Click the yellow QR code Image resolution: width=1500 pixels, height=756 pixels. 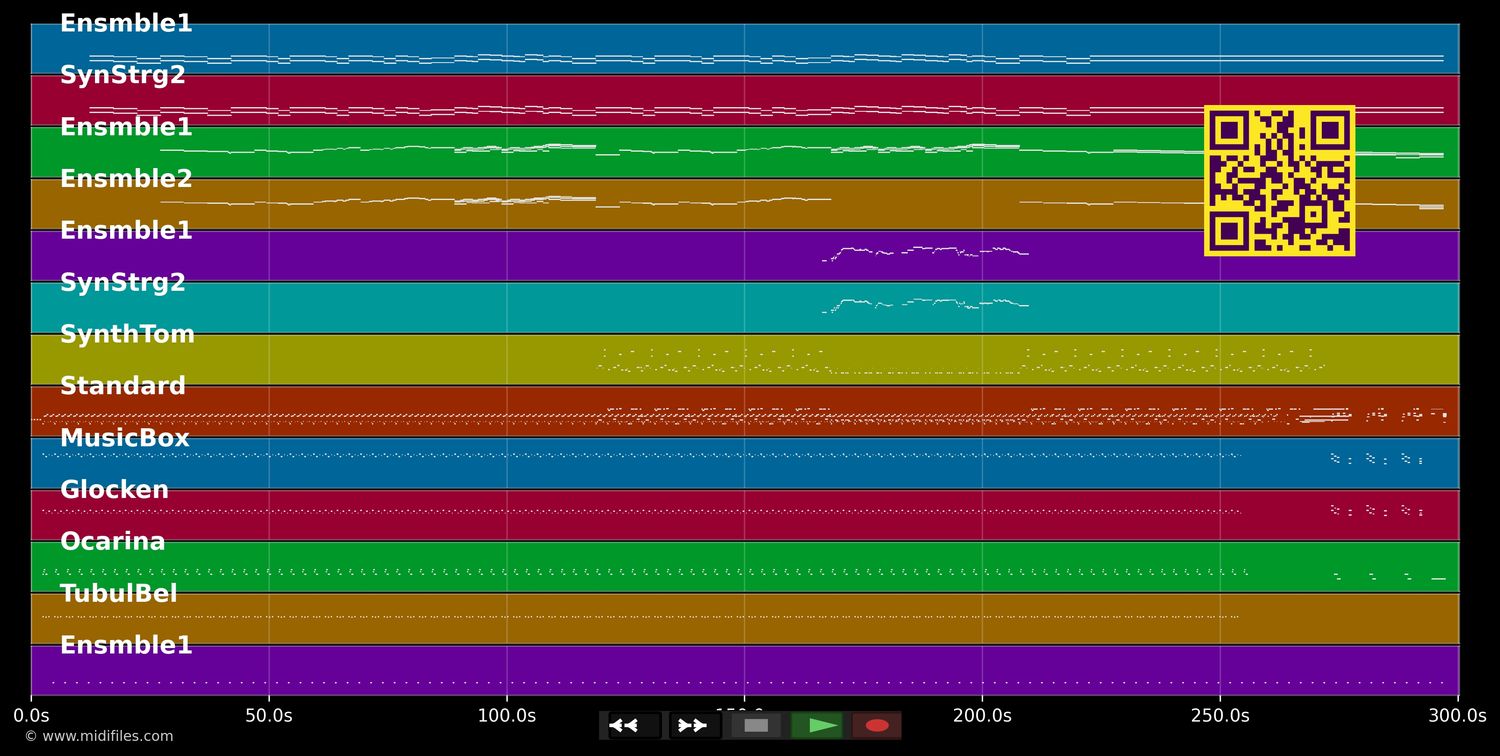coord(1279,181)
